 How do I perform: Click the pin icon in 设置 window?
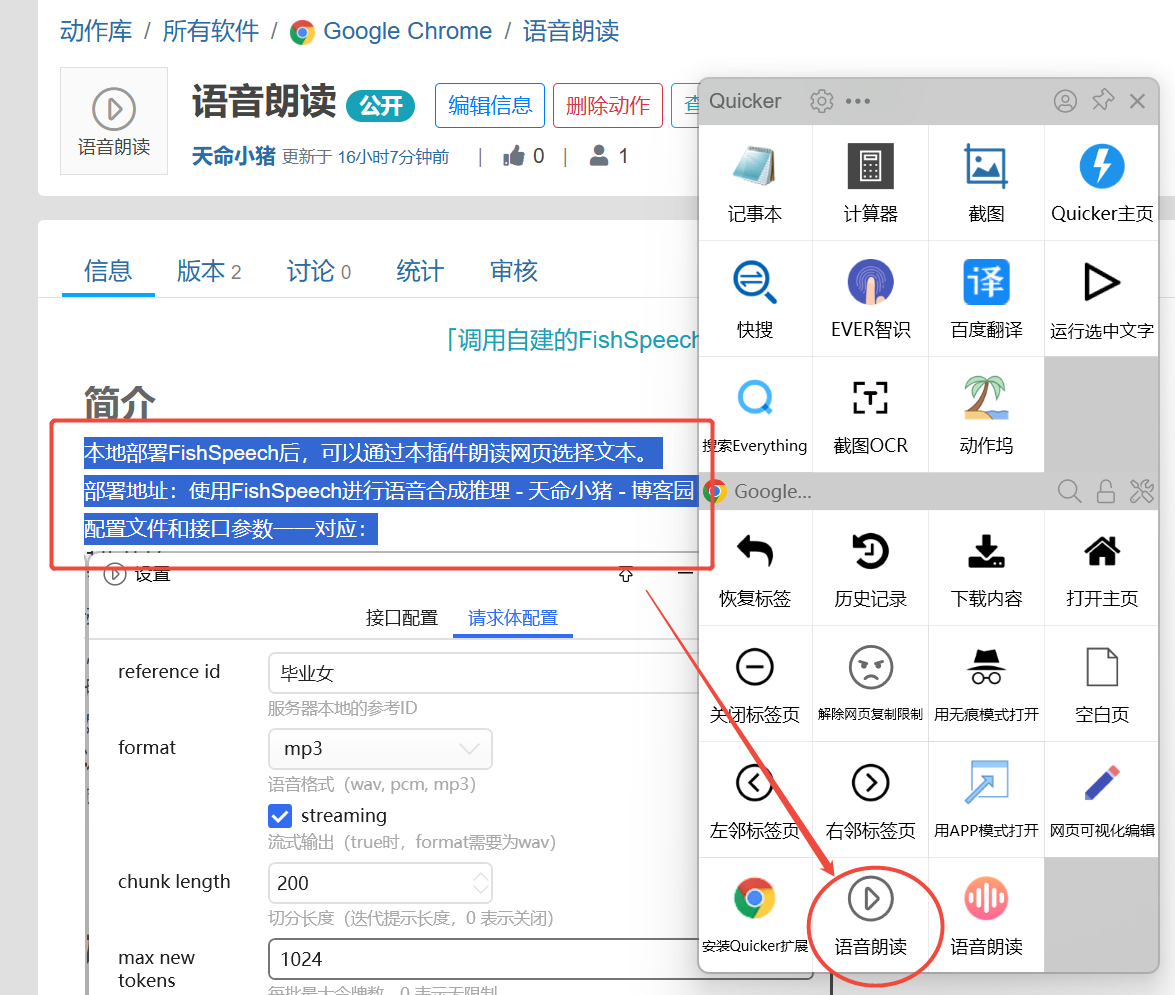(626, 575)
